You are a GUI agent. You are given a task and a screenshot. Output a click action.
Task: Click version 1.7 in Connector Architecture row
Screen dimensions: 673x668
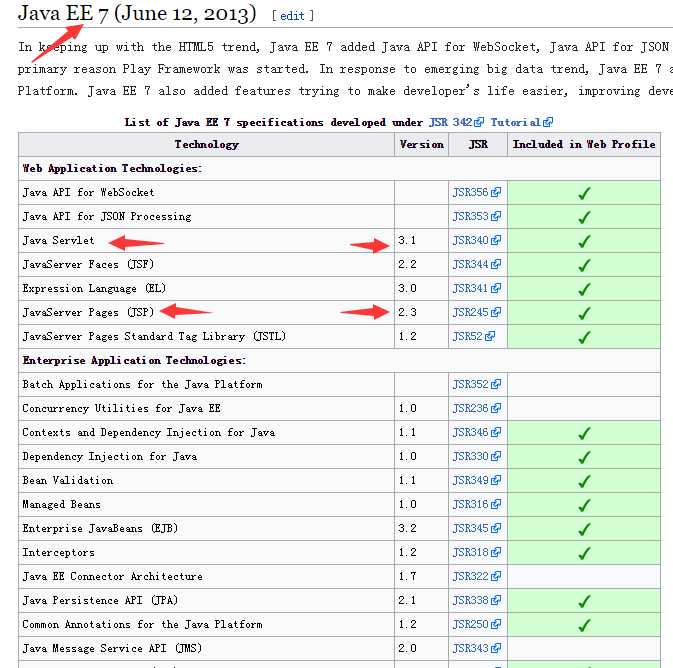407,577
